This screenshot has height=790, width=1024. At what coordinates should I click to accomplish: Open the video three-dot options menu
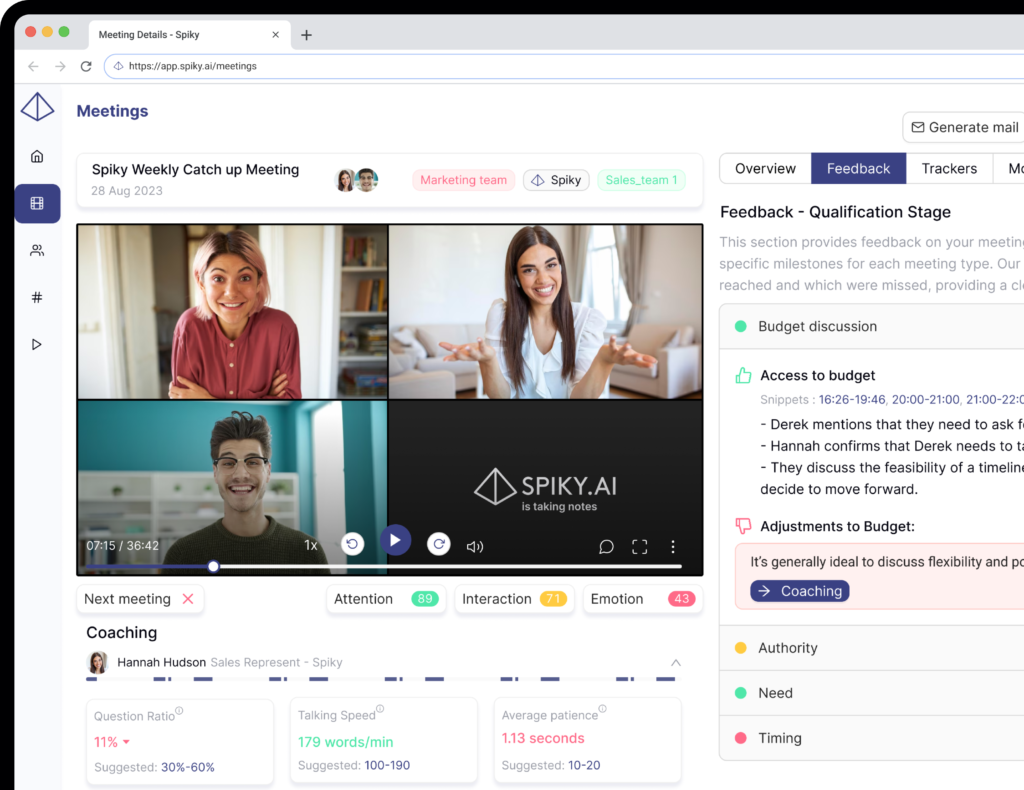point(673,546)
